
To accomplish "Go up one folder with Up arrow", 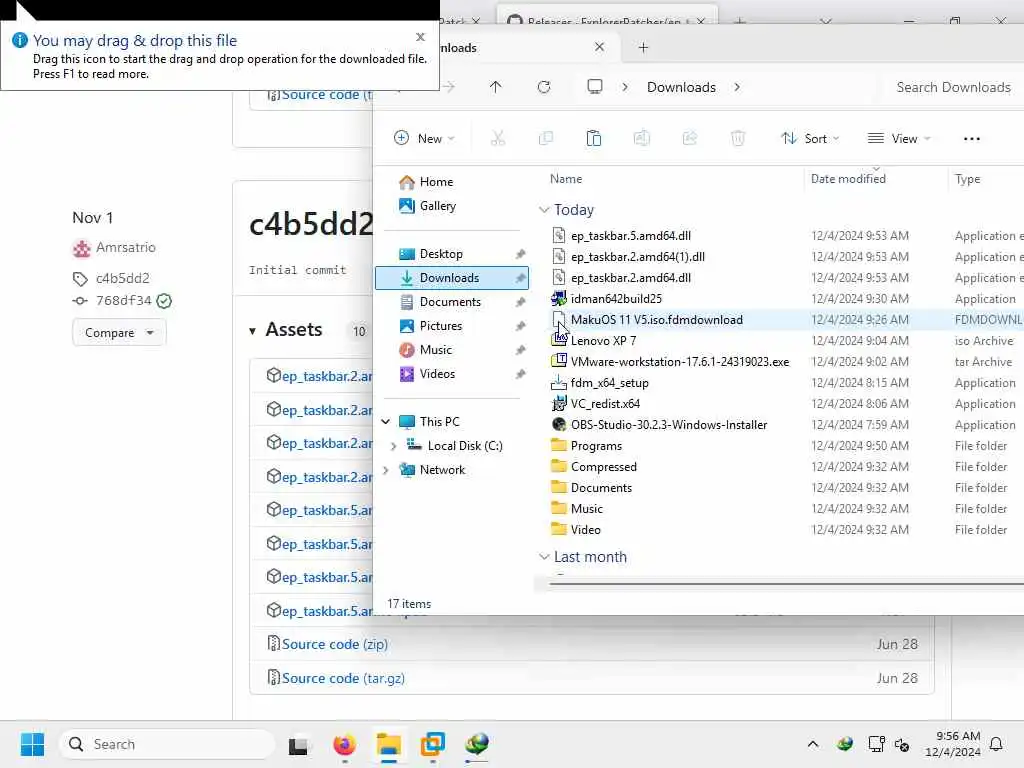I will (x=496, y=87).
